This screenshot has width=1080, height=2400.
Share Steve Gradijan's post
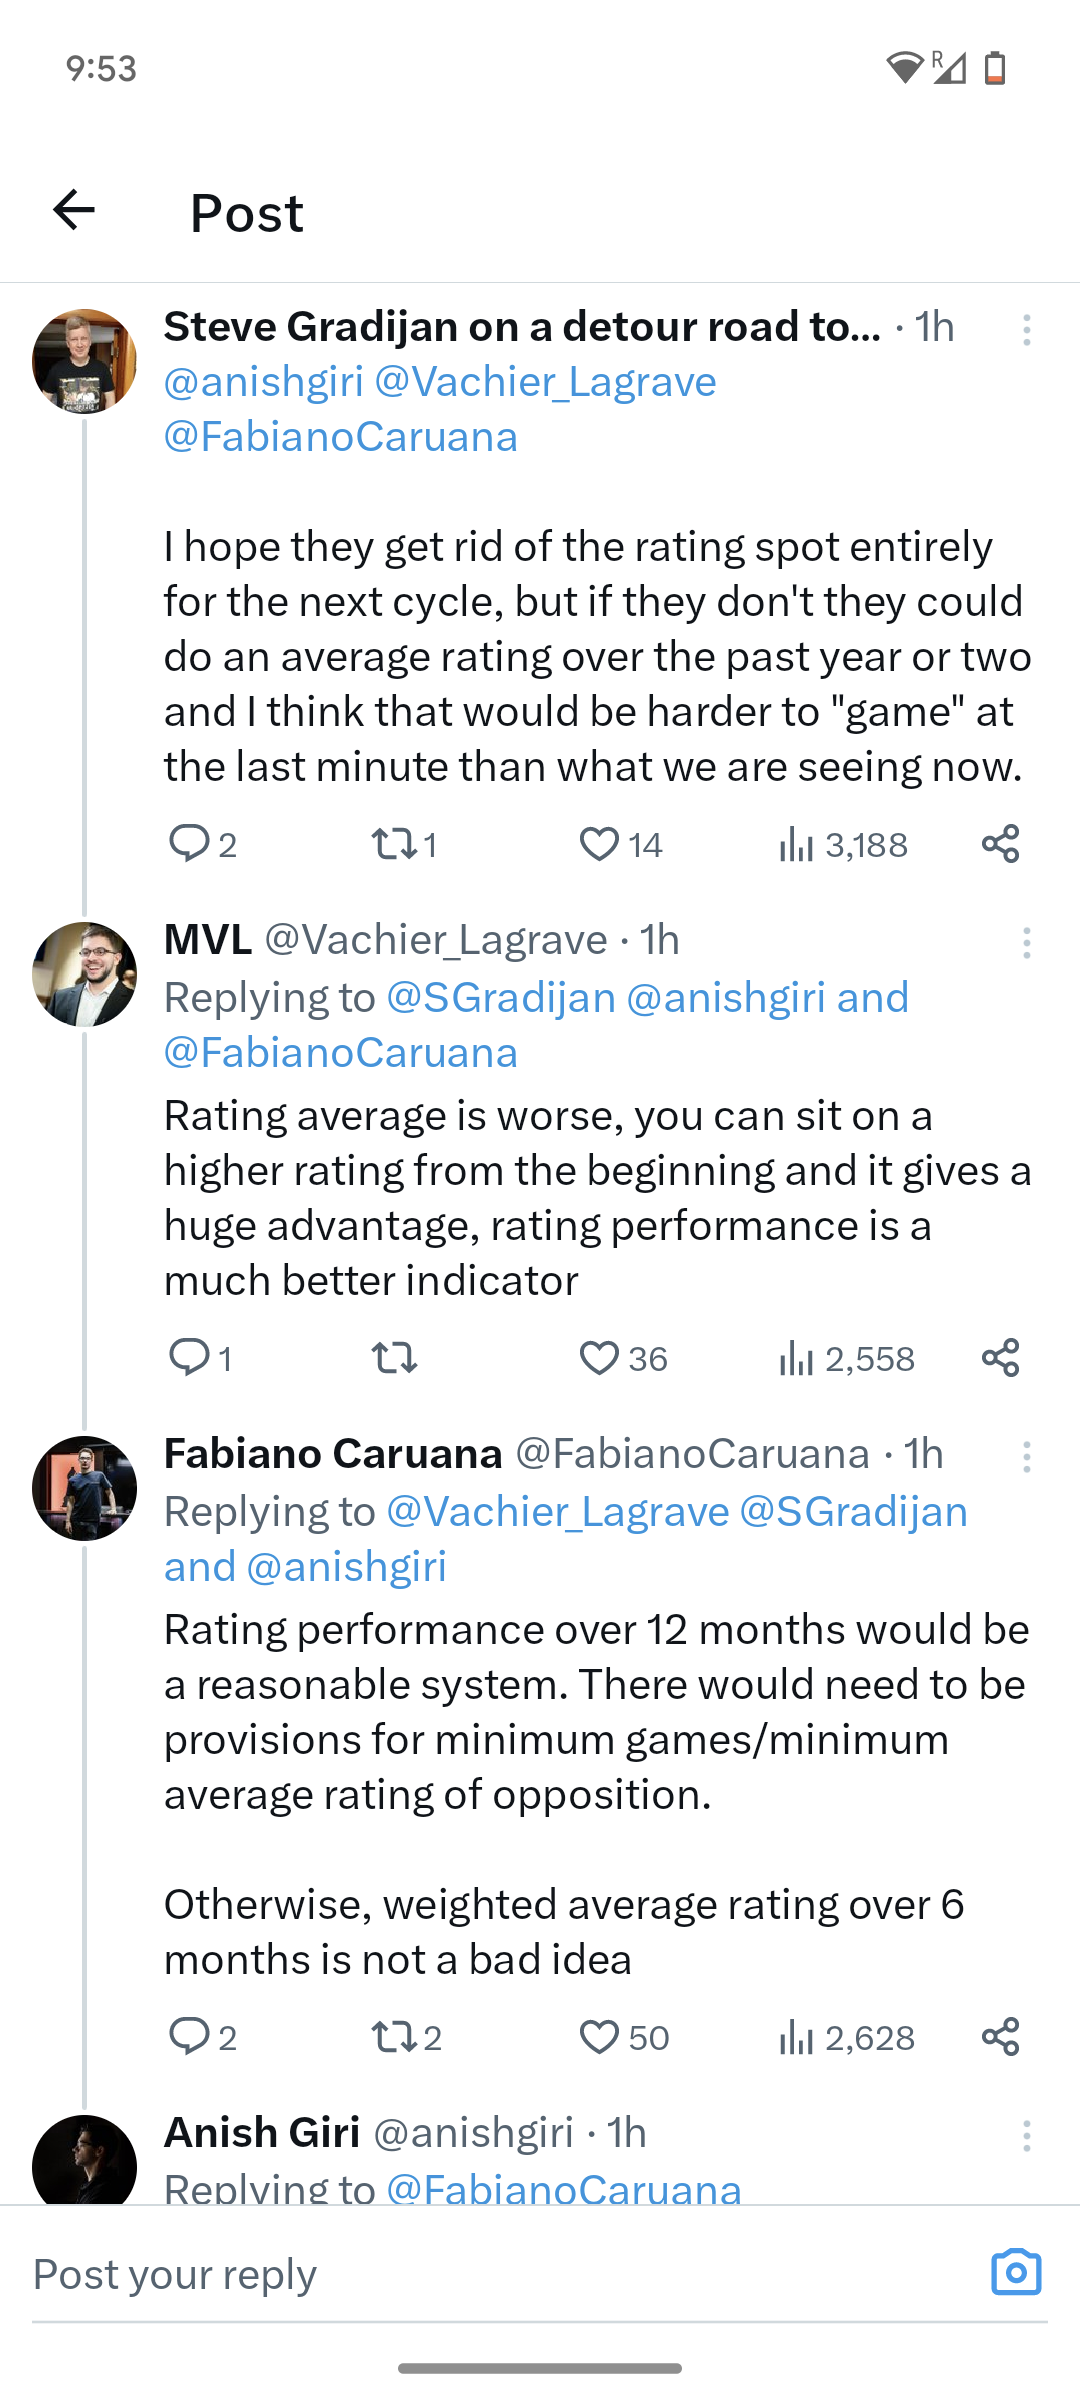click(1000, 845)
